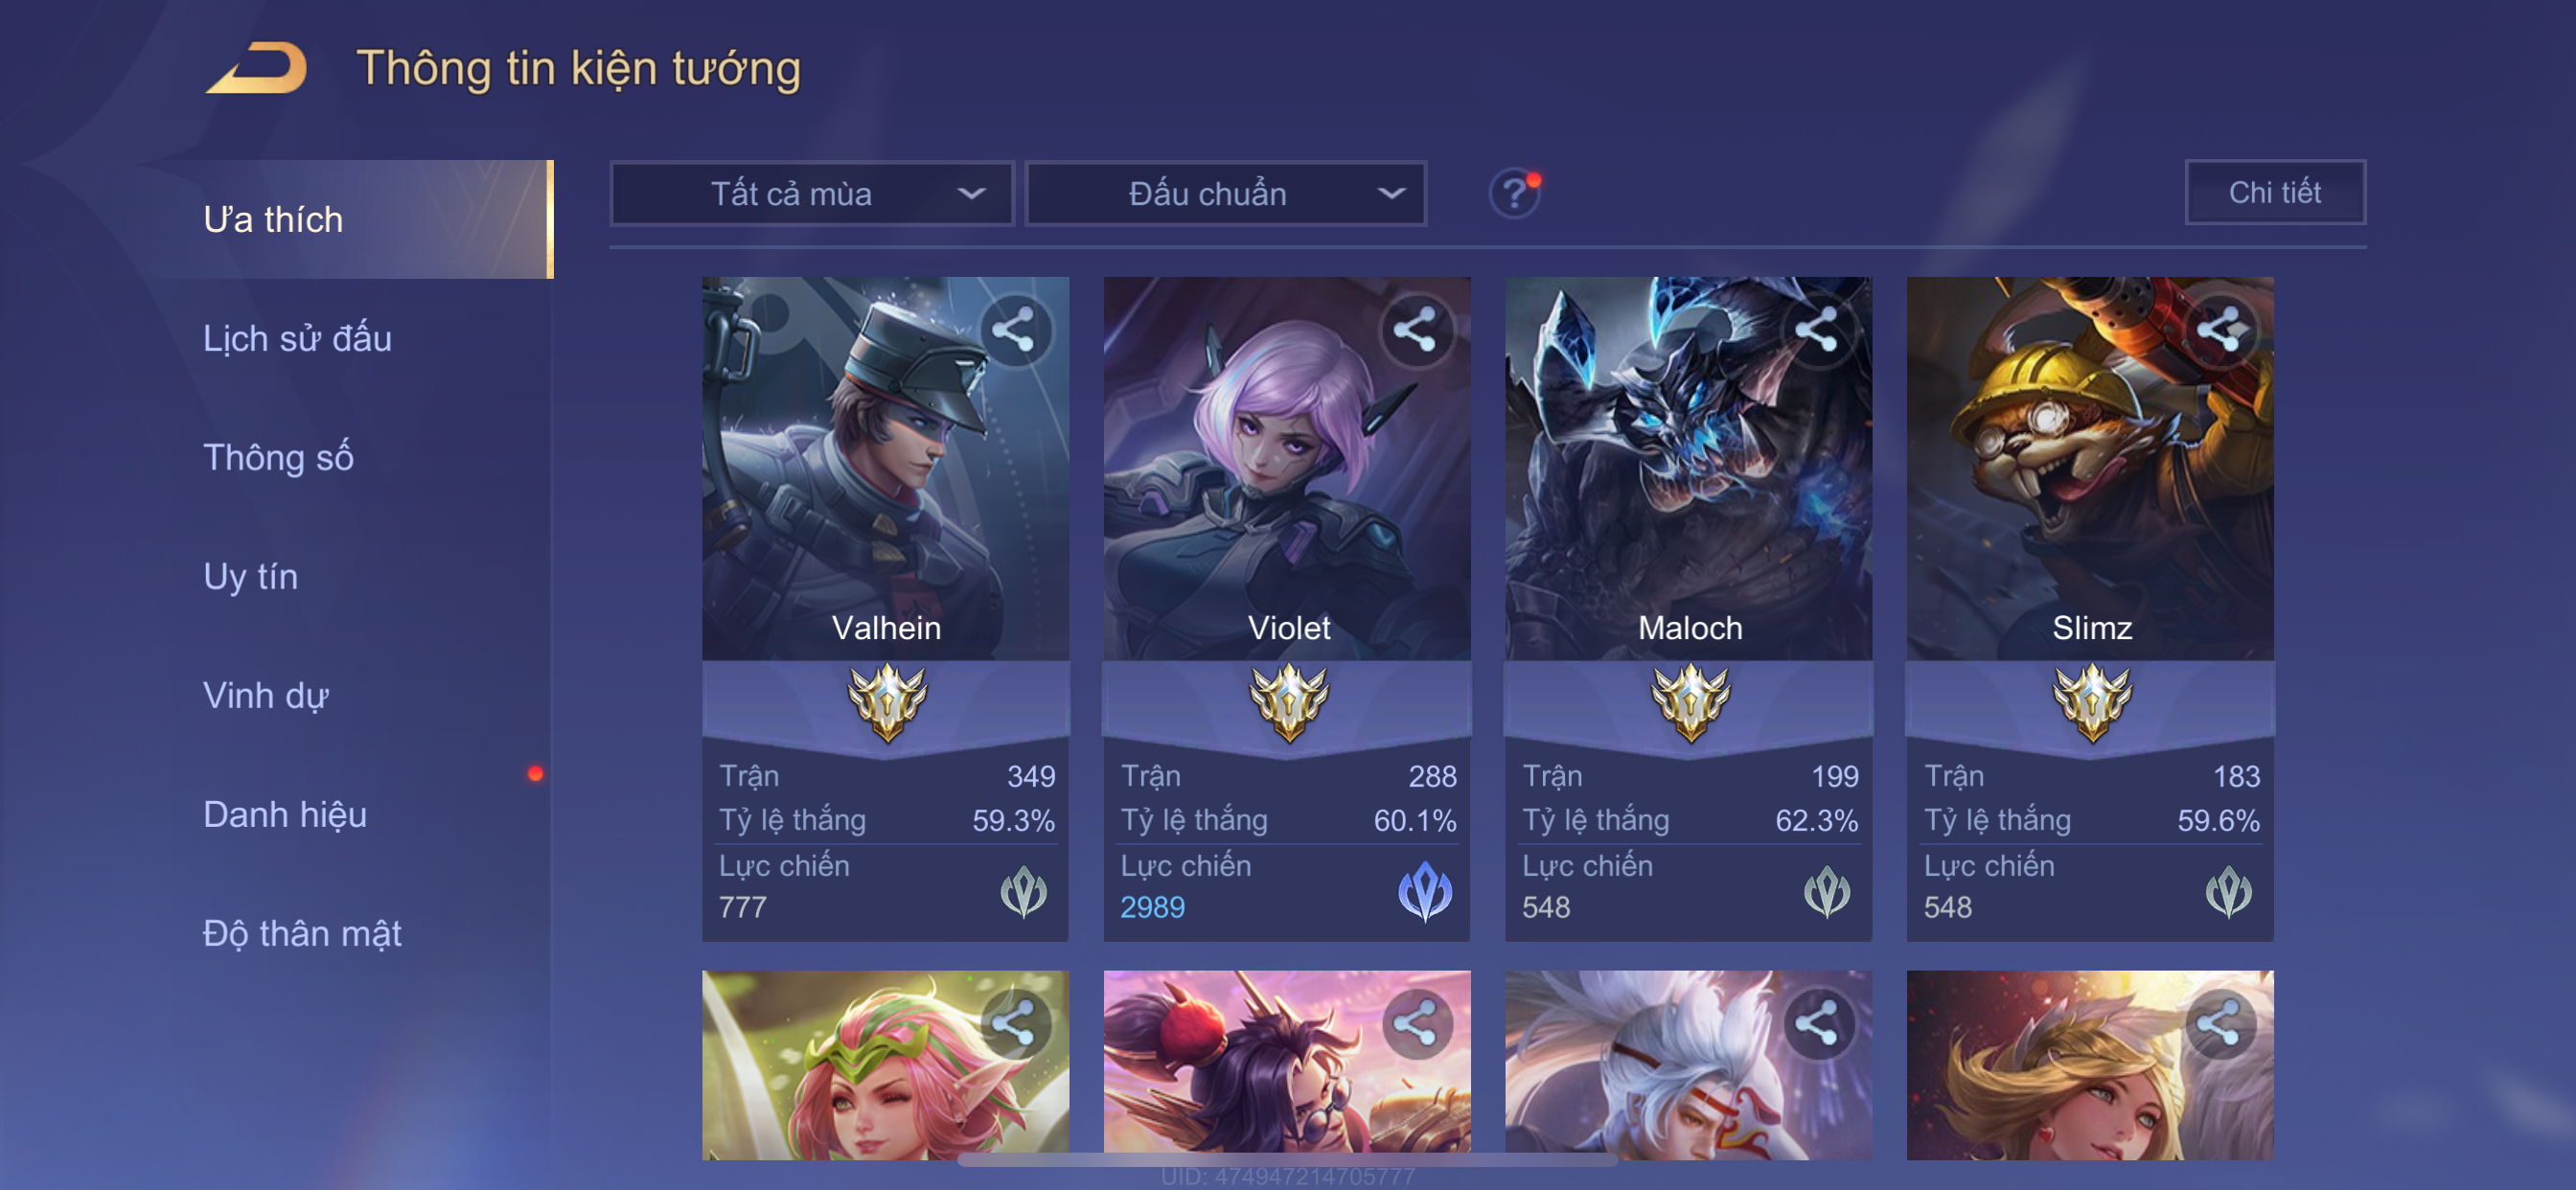Open the Thông số tab
This screenshot has height=1190, width=2576.
pos(278,457)
